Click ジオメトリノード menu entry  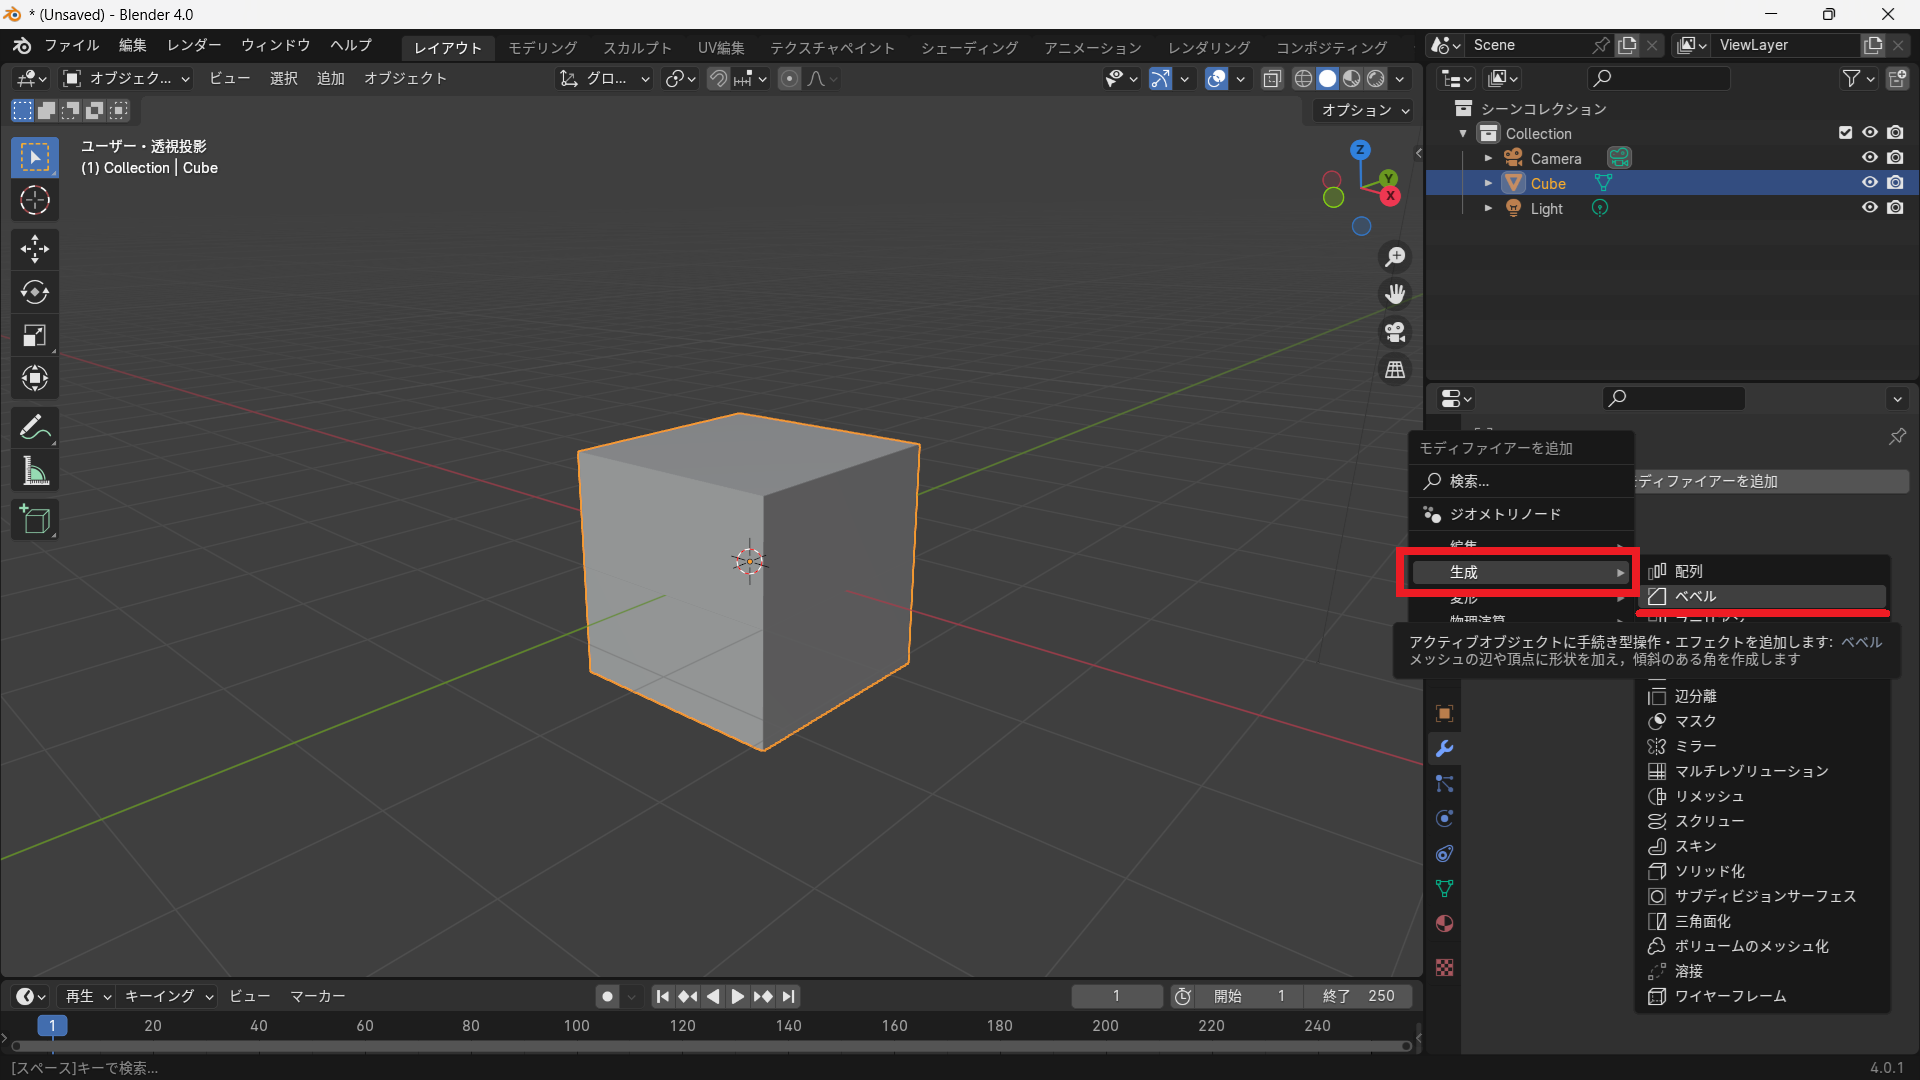coord(1505,514)
